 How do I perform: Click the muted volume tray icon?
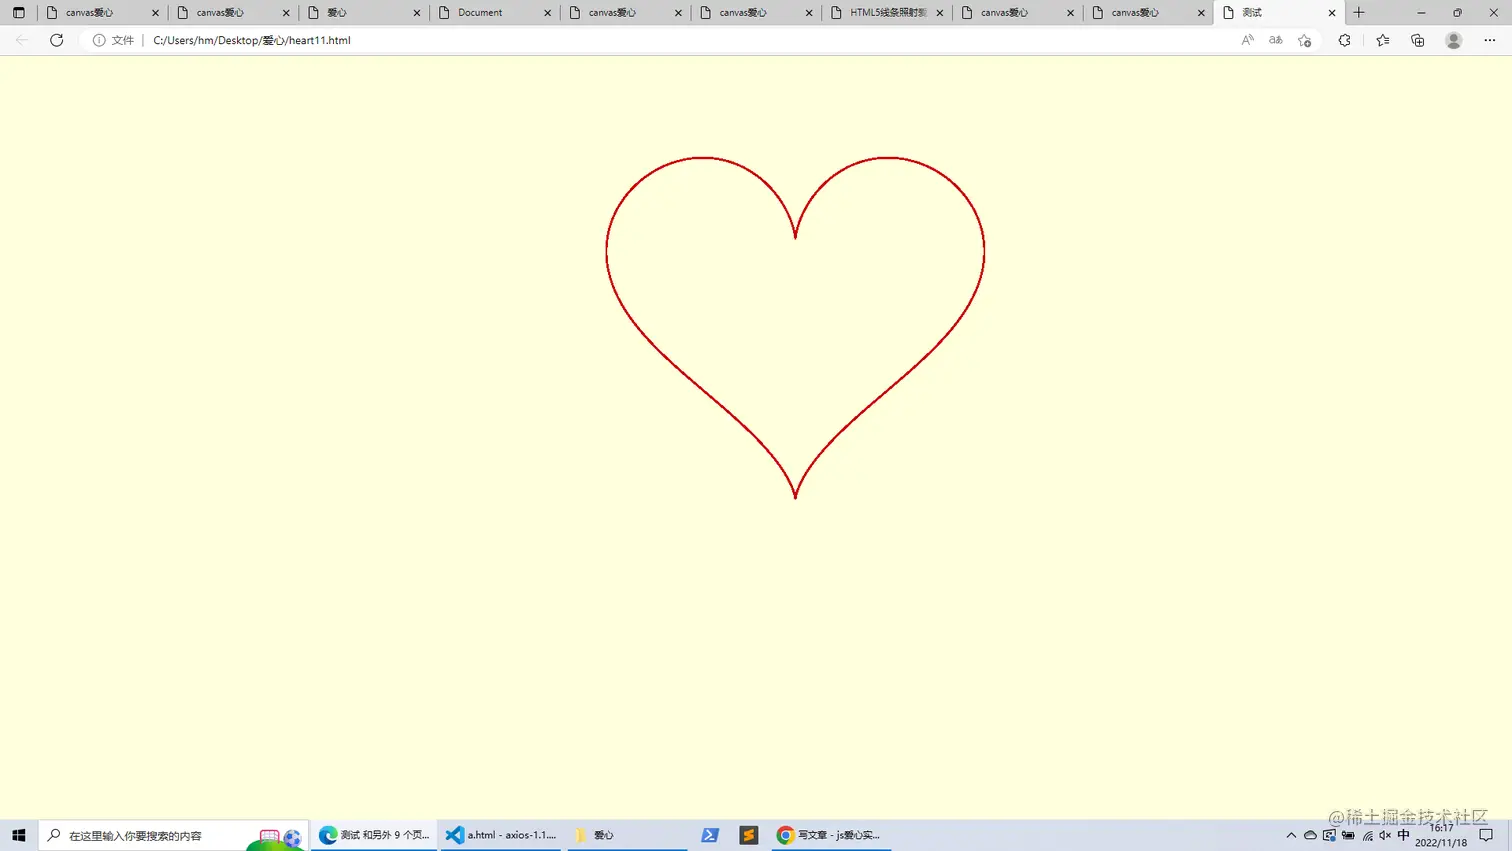pyautogui.click(x=1385, y=835)
